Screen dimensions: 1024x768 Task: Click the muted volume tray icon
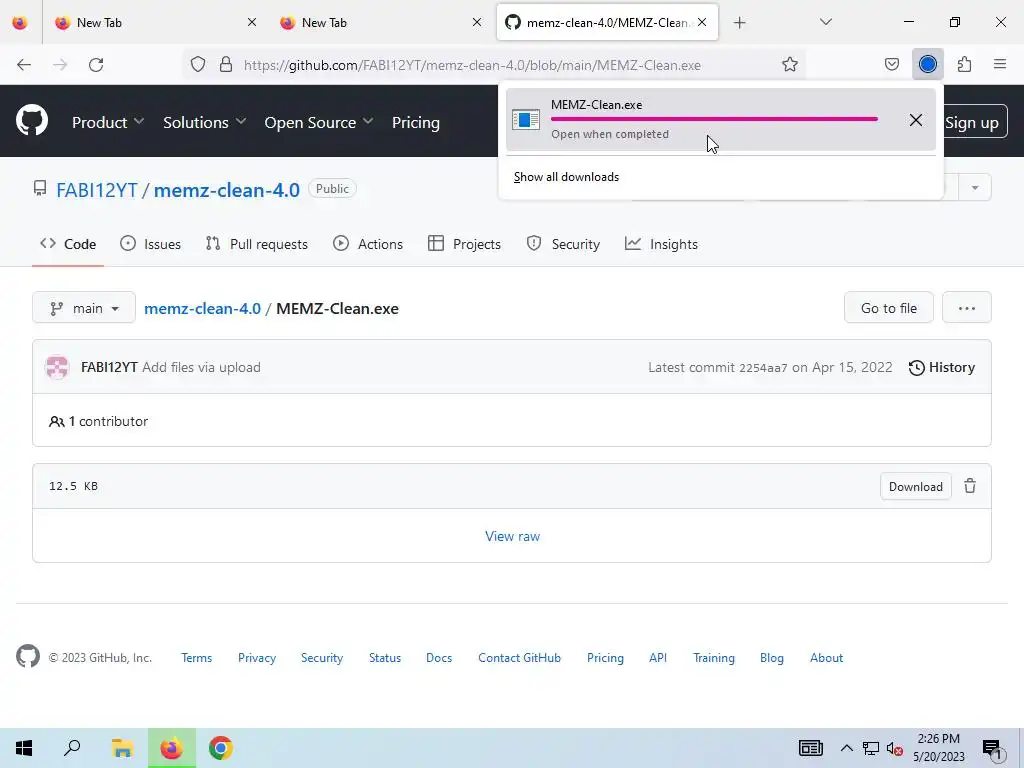tap(894, 749)
